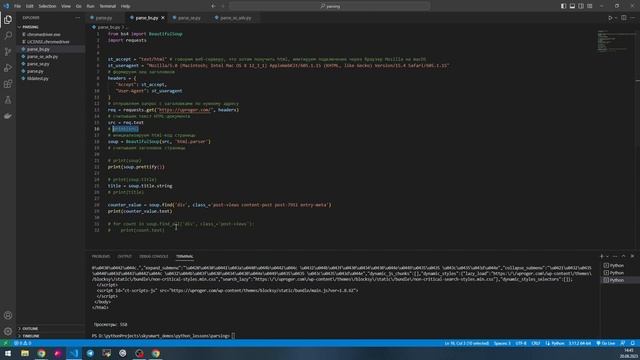
Task: Open File Explorer from the taskbar
Action: pyautogui.click(x=25, y=353)
